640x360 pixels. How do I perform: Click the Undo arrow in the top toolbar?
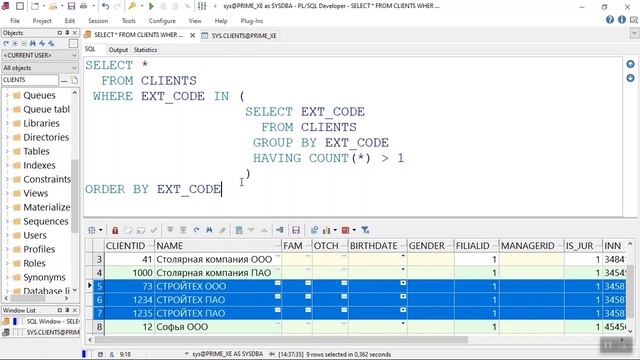click(x=105, y=6)
